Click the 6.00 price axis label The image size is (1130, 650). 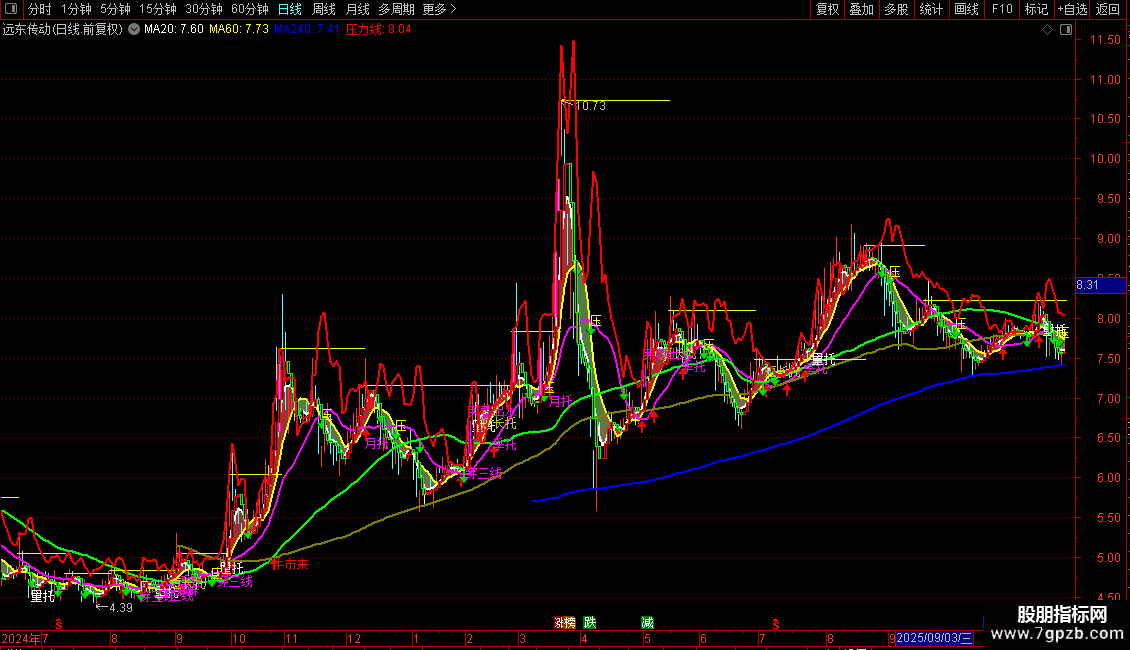pyautogui.click(x=1108, y=478)
